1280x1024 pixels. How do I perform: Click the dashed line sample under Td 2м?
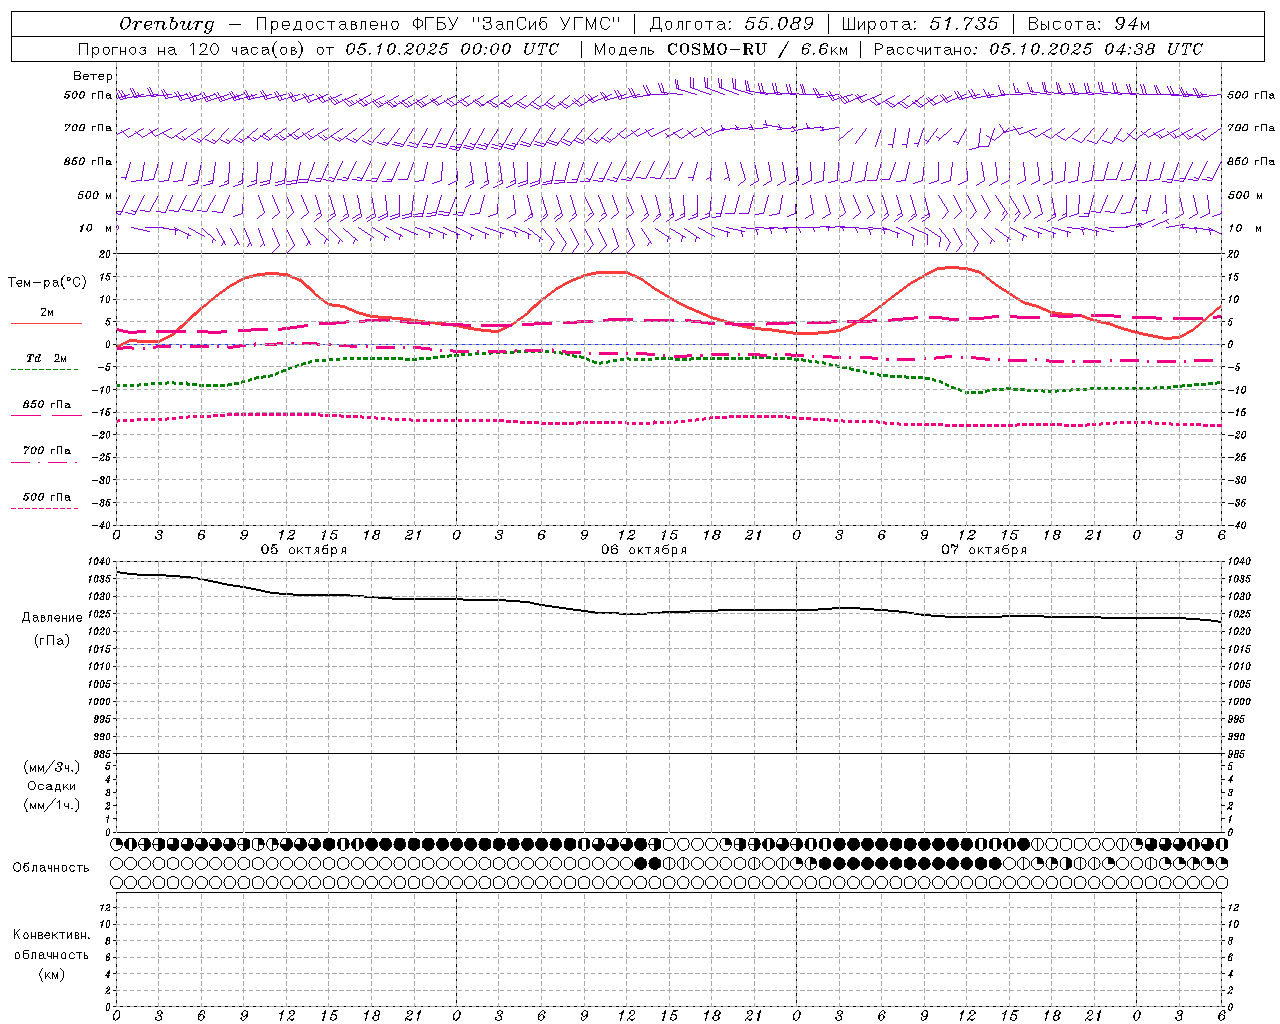44,369
